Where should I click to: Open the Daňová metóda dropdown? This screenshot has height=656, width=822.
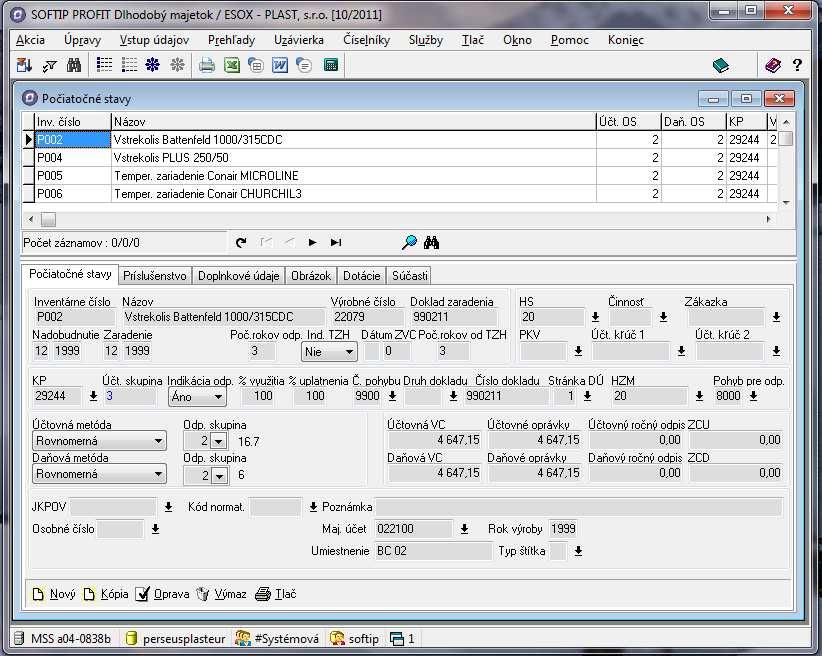pos(100,474)
